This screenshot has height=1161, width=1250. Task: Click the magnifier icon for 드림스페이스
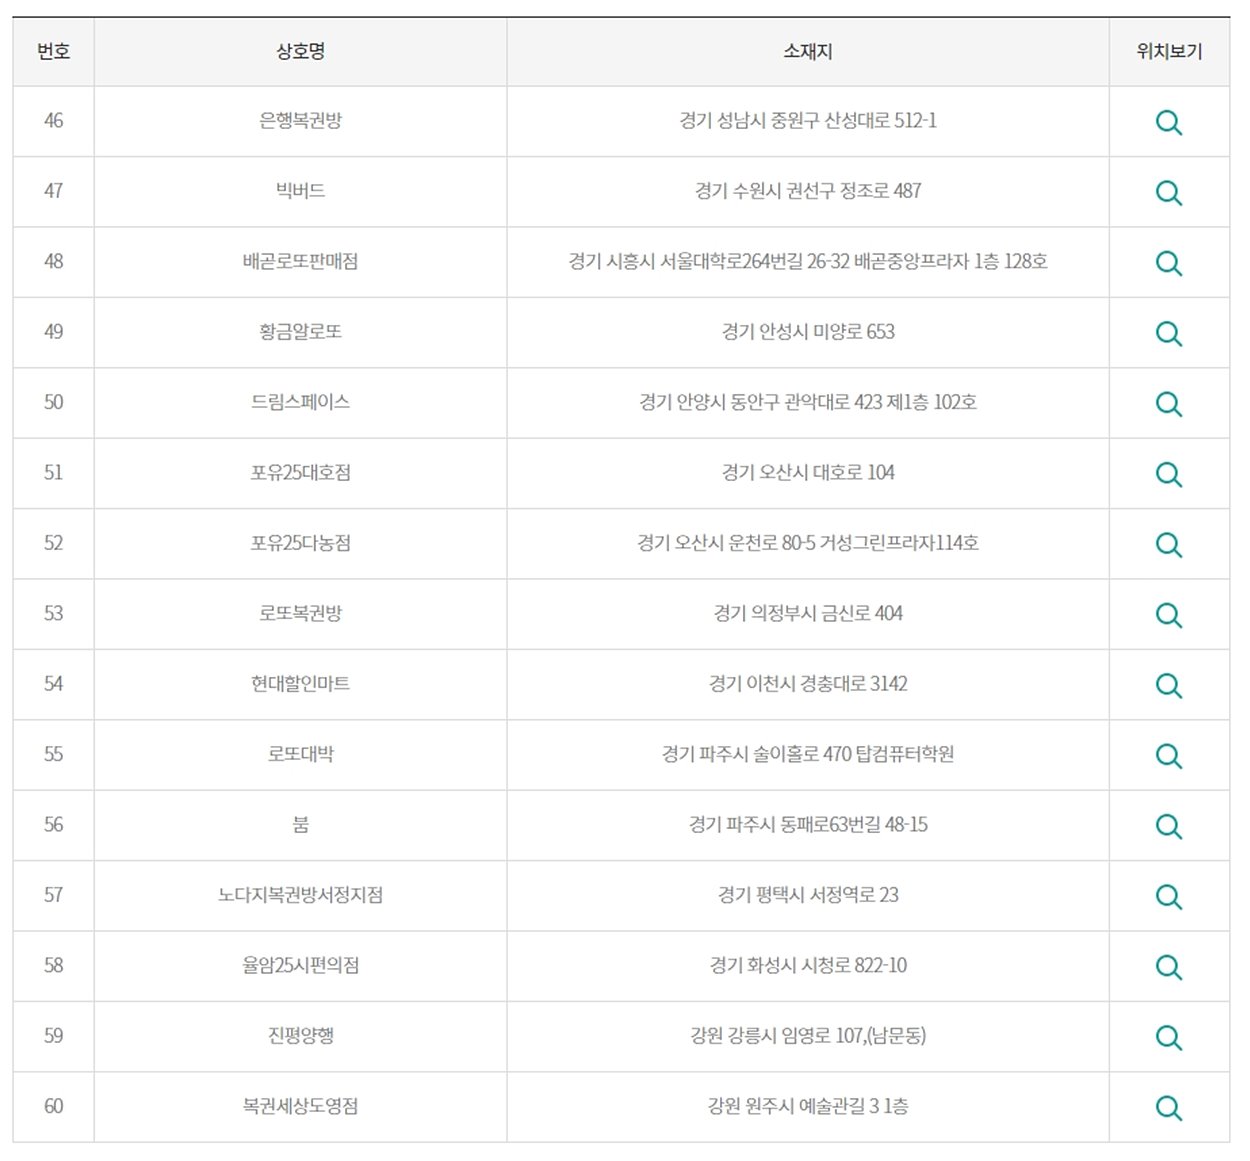[x=1168, y=403]
